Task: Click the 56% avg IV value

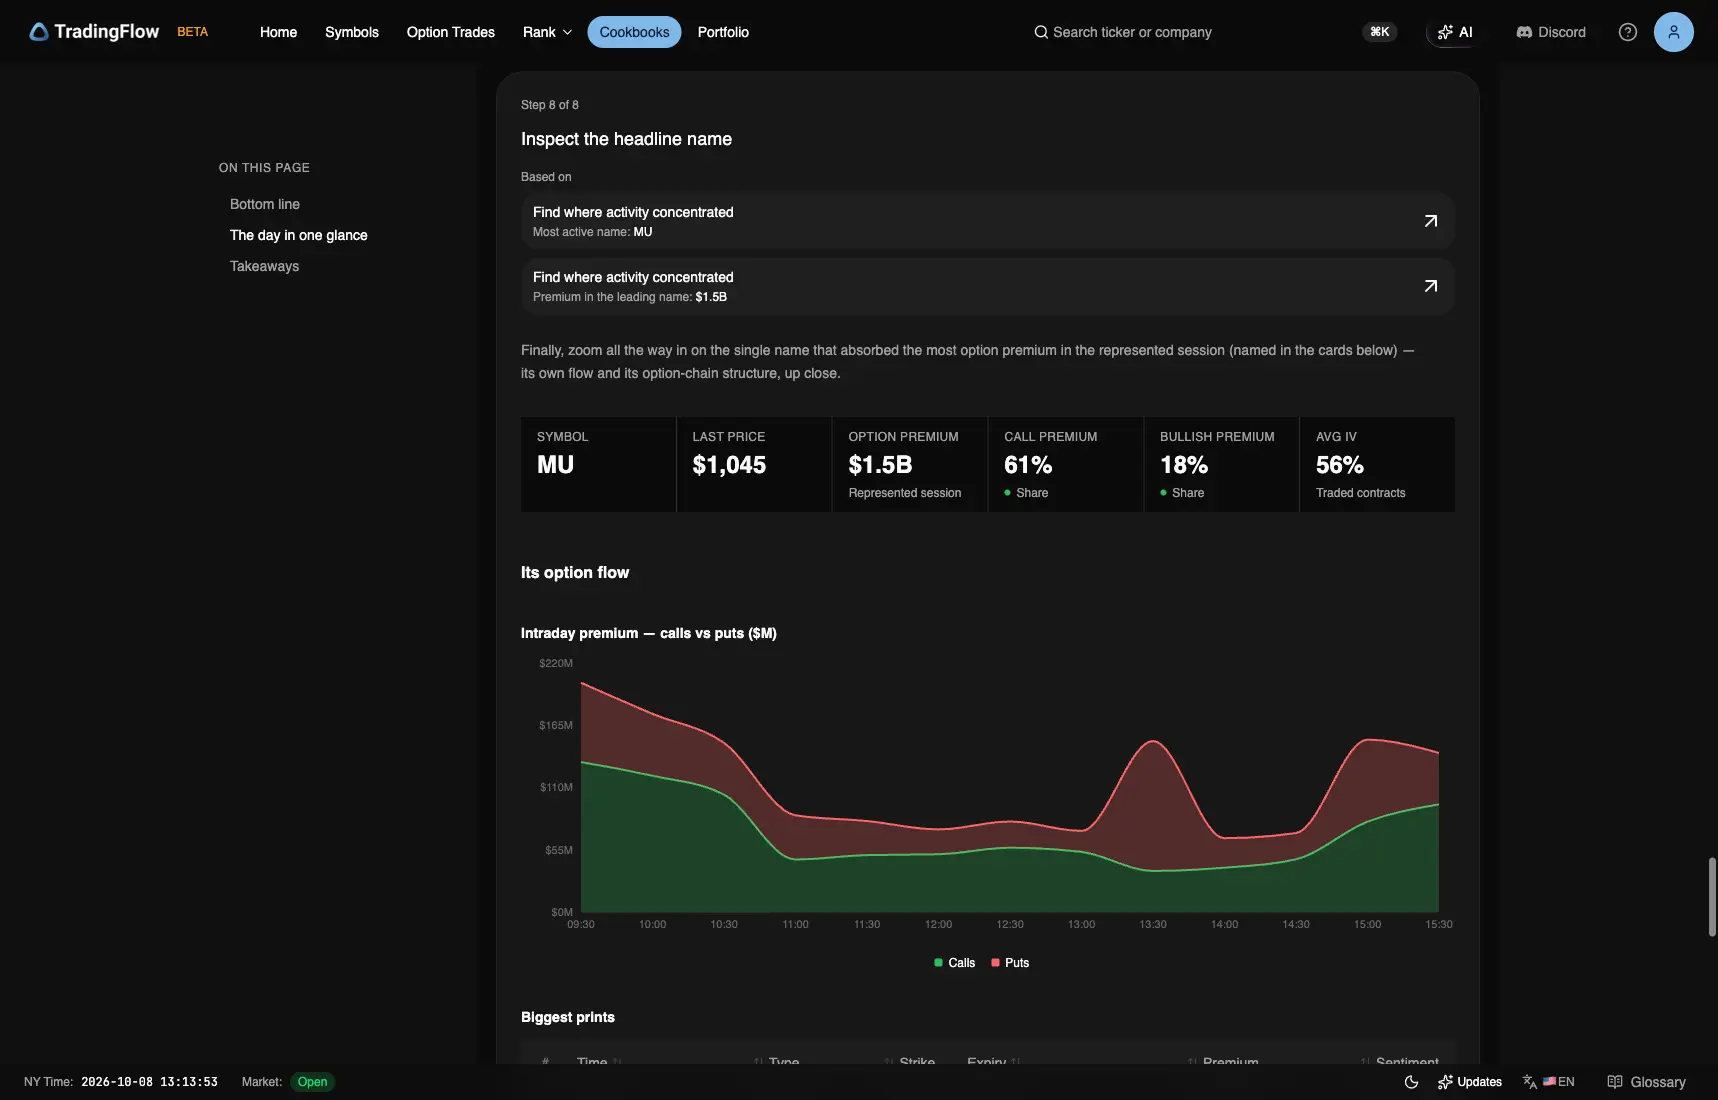Action: click(1340, 465)
